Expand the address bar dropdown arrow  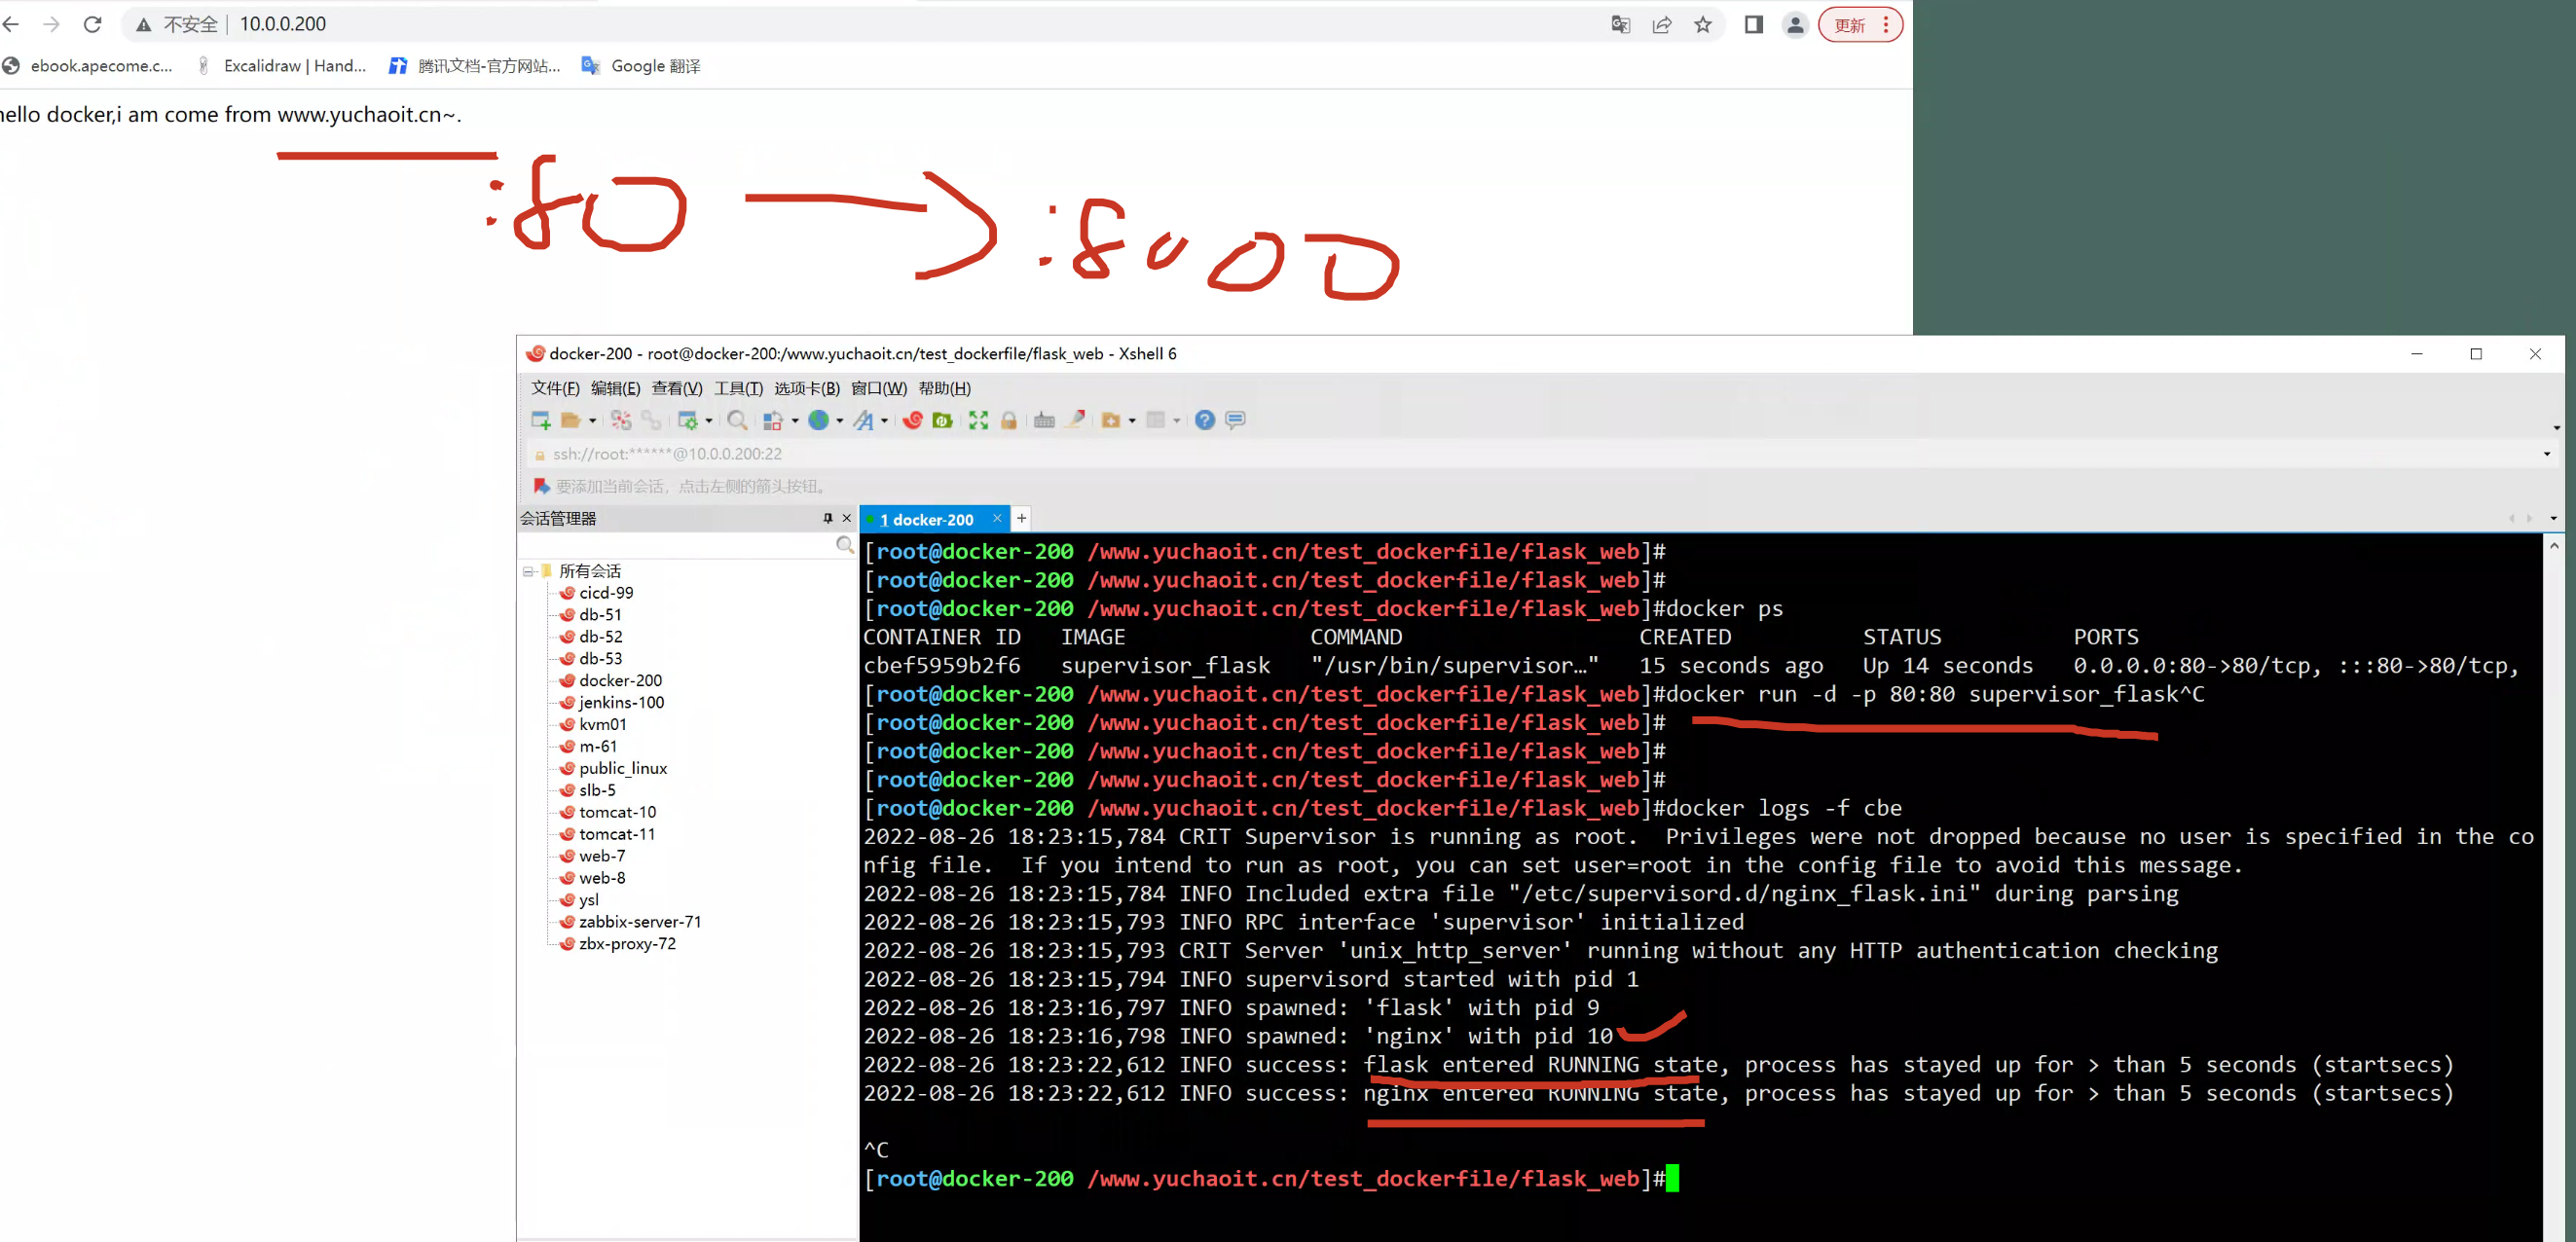(x=2546, y=454)
